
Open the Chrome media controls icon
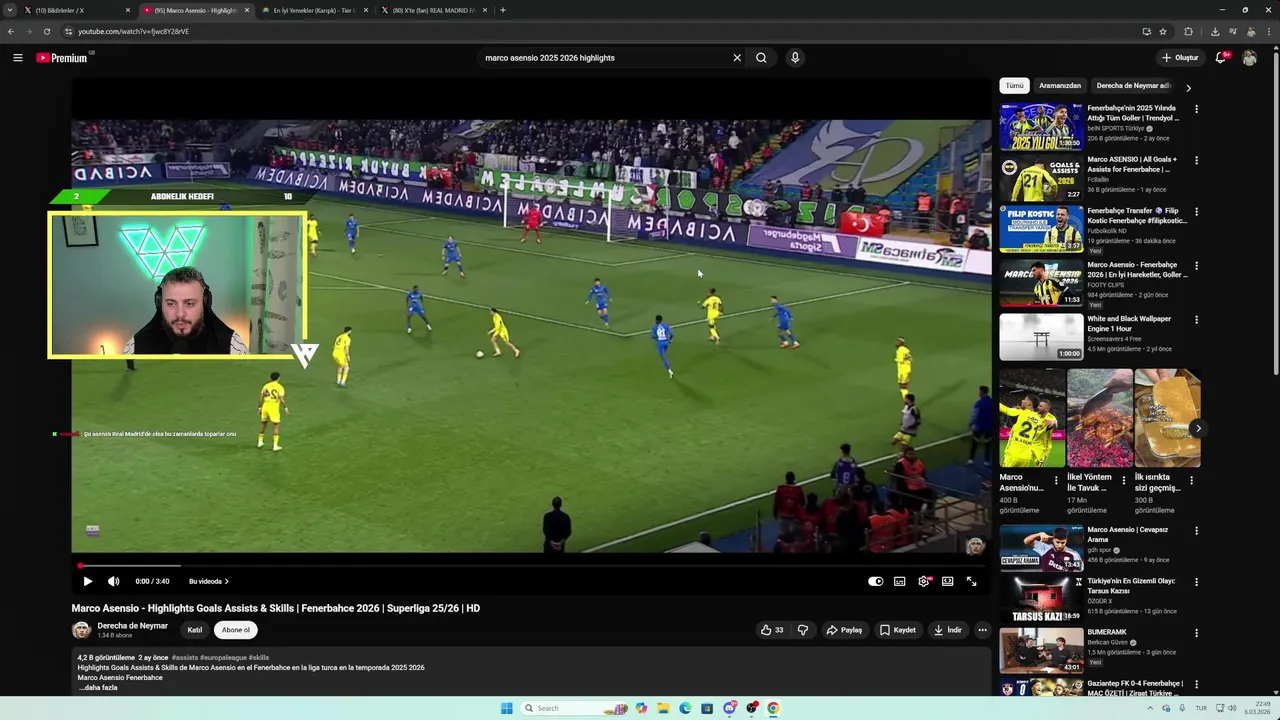coord(1233,31)
